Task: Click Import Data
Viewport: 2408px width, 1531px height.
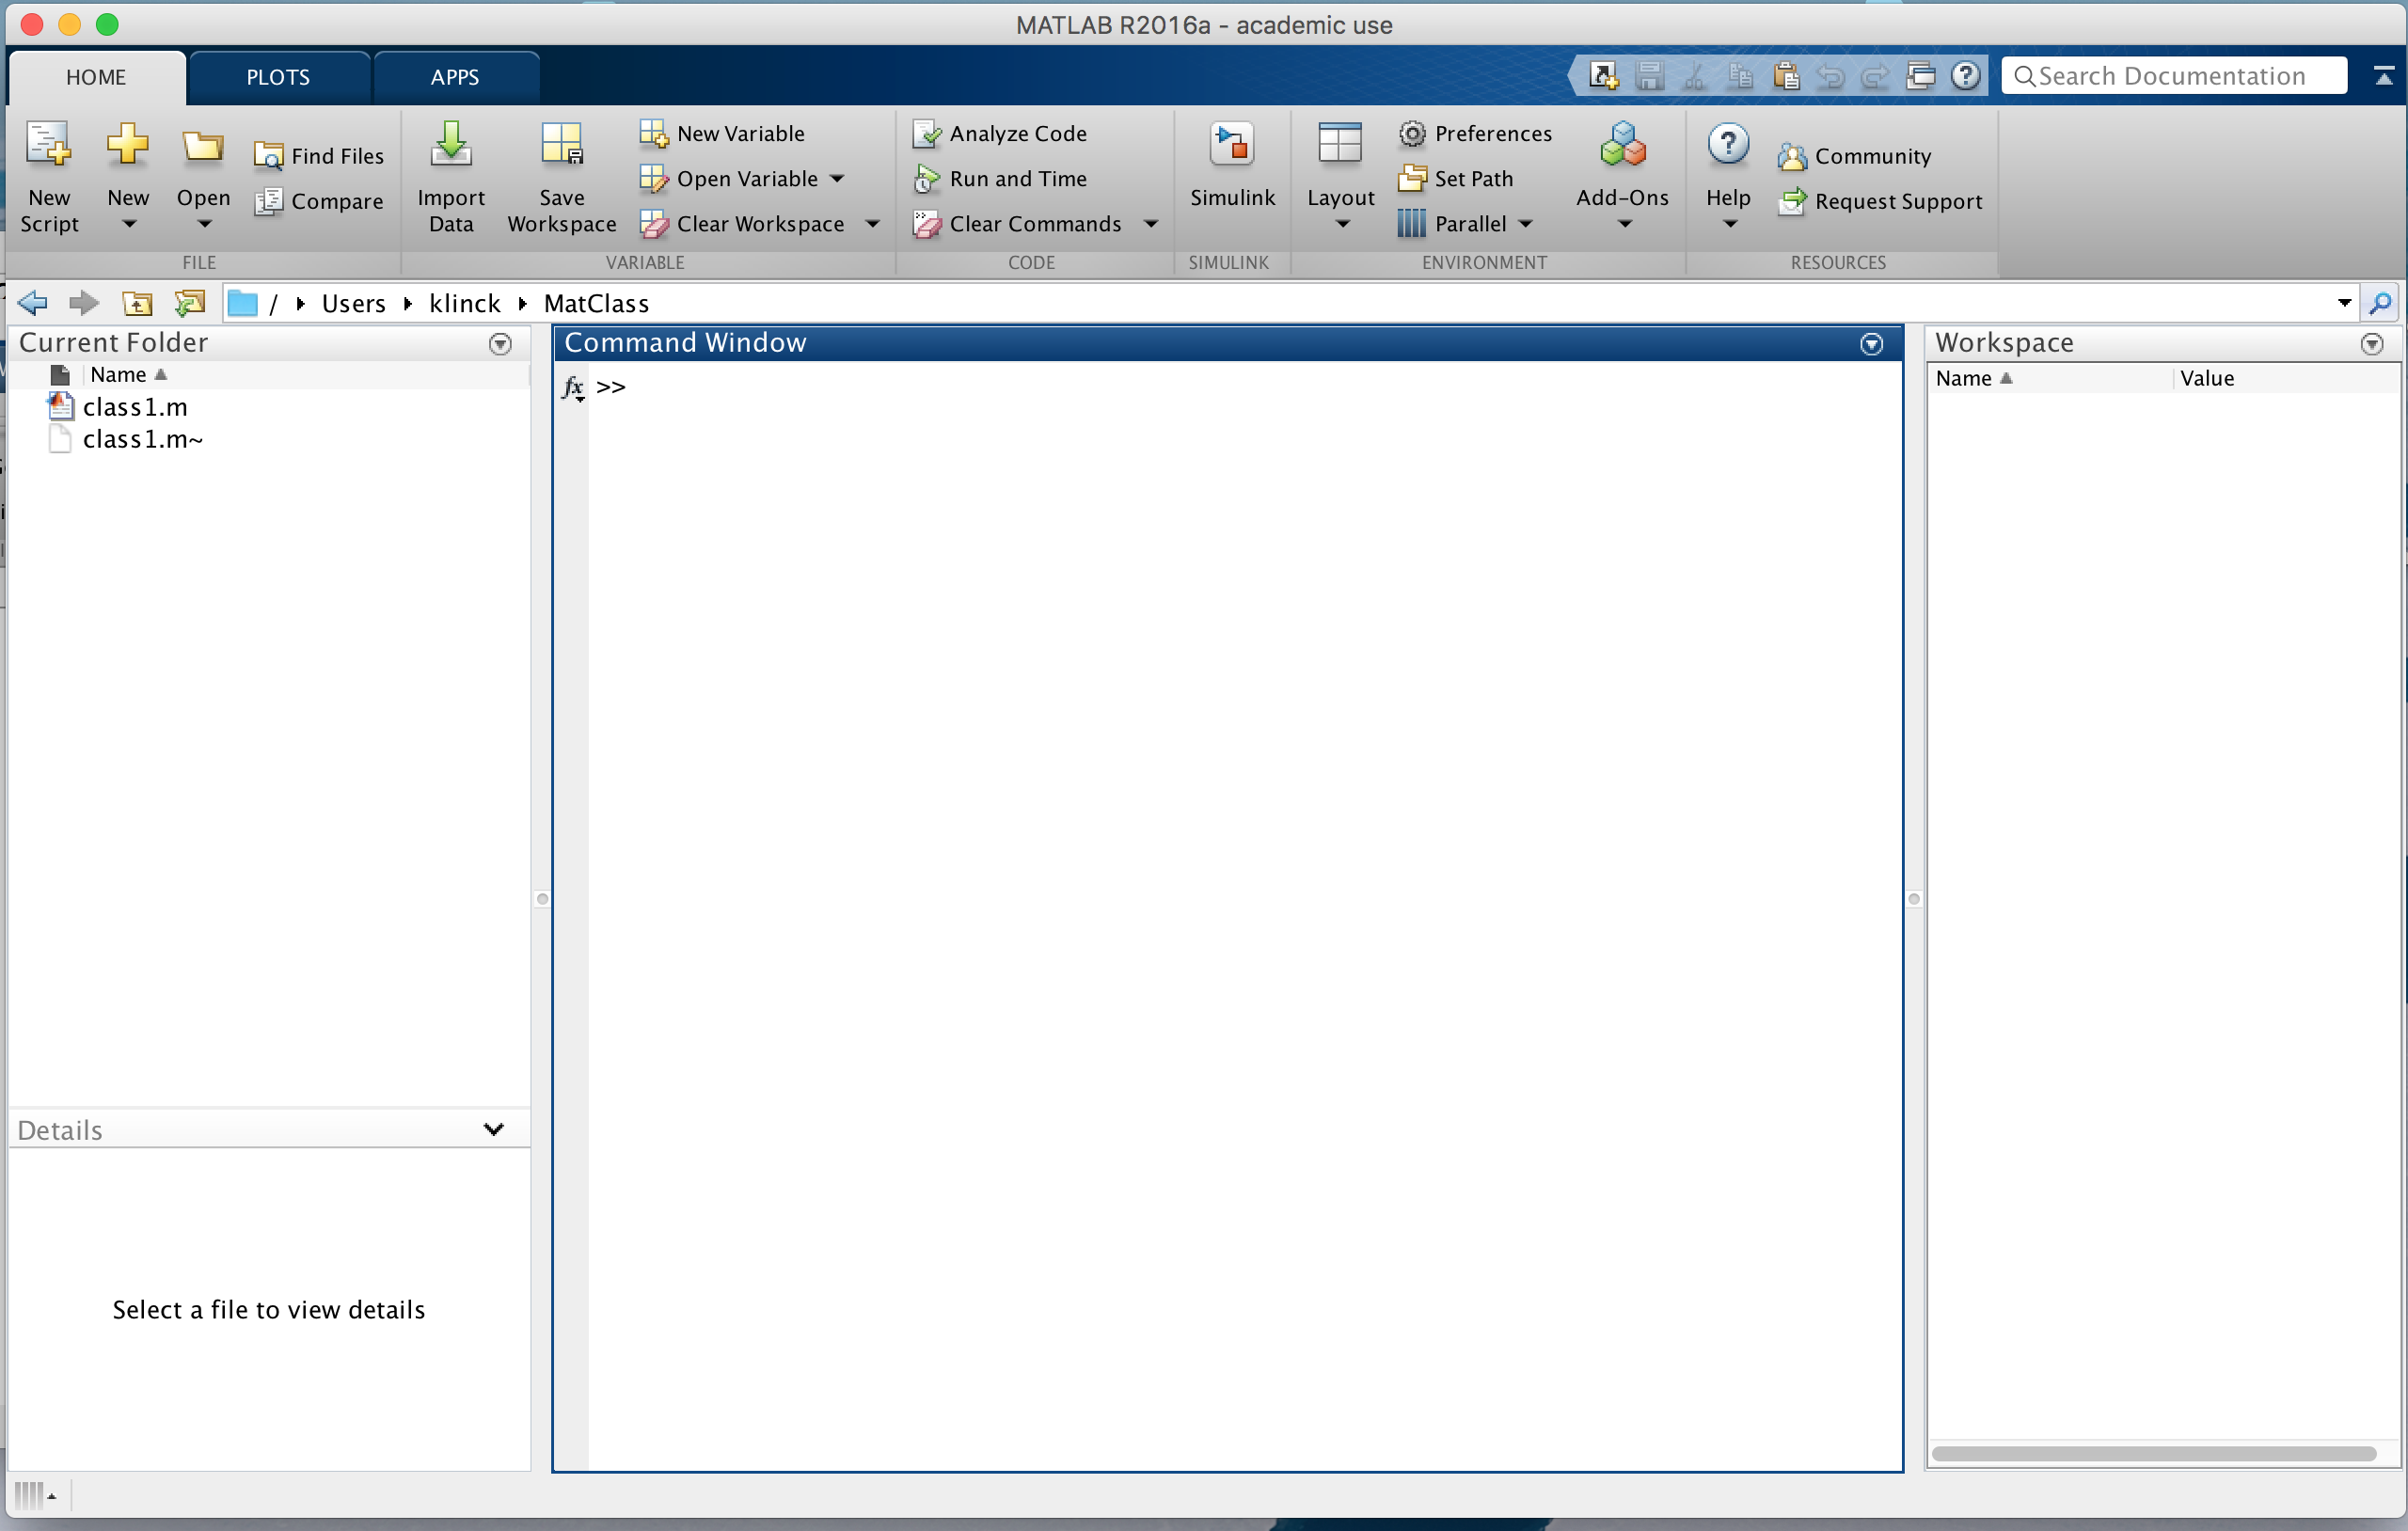Action: [x=451, y=177]
